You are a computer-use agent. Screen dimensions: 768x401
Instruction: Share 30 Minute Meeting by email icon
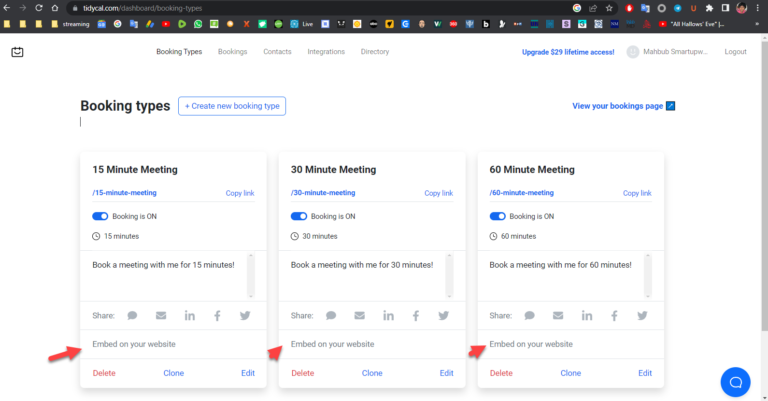pos(360,316)
